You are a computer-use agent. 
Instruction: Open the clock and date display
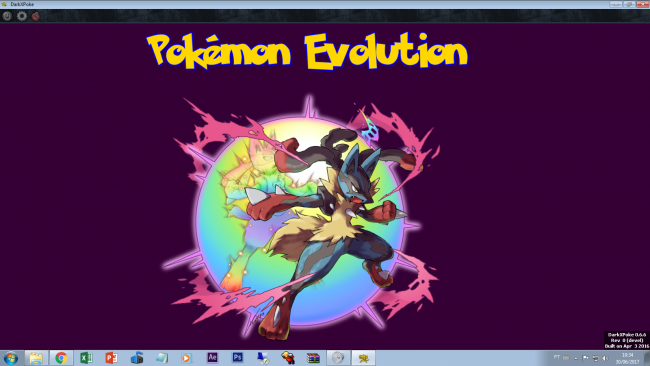(x=628, y=358)
